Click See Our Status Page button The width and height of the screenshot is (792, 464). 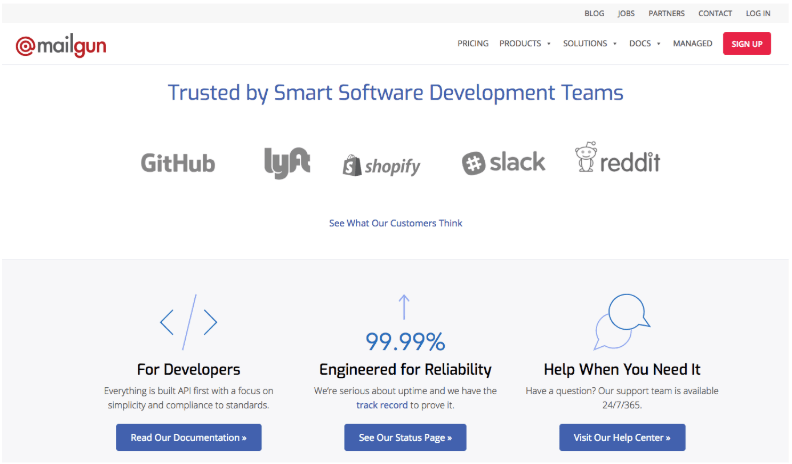(405, 437)
